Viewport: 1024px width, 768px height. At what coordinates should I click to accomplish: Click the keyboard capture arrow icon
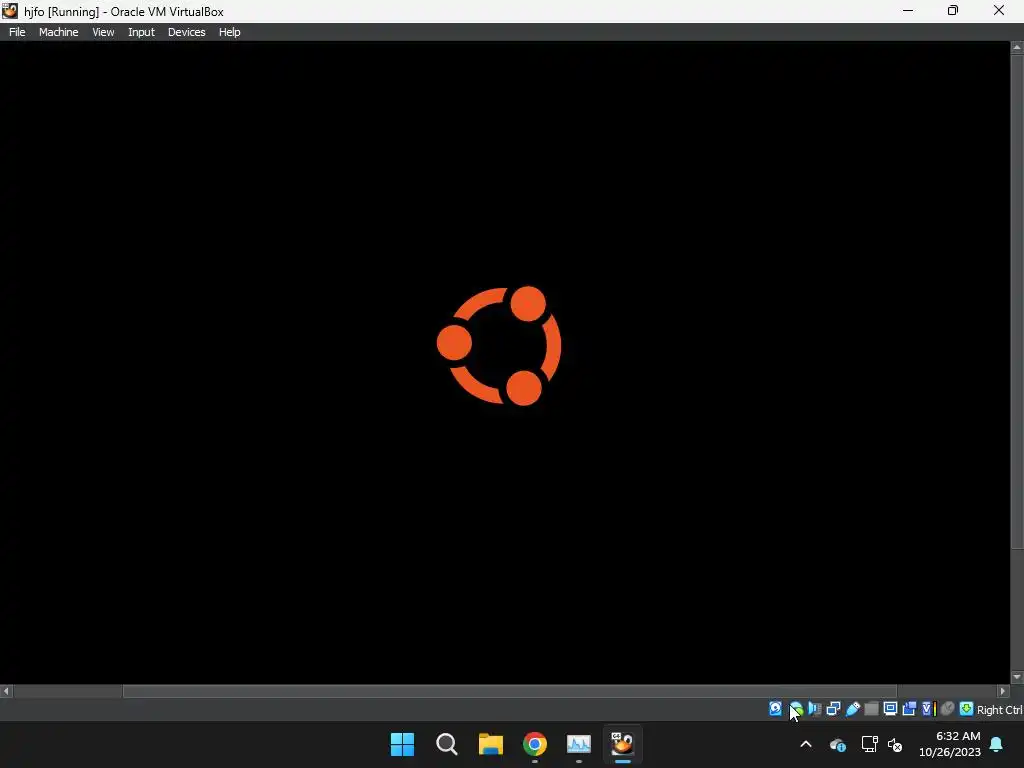[967, 709]
